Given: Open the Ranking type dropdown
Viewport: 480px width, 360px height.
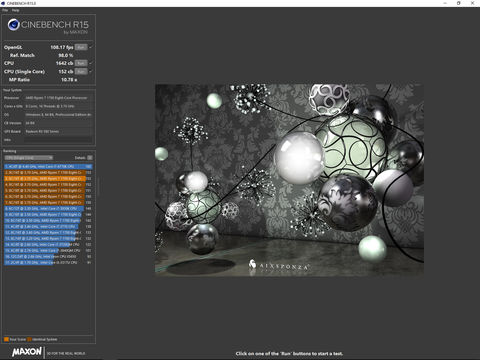Looking at the screenshot, I should [29, 158].
